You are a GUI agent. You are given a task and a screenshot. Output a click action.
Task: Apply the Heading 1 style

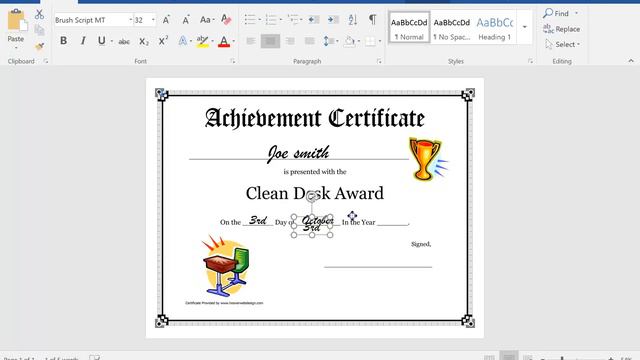pyautogui.click(x=494, y=28)
